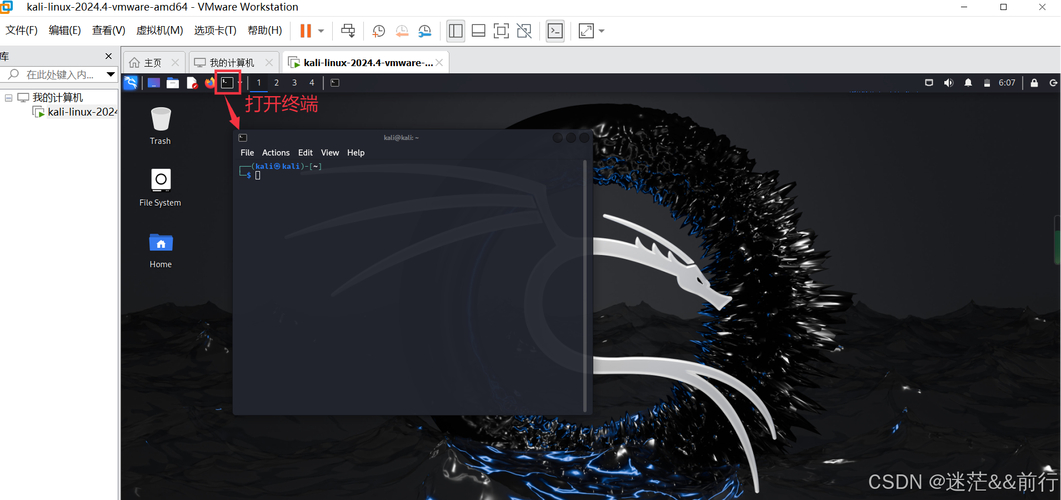Open the snapshot manager wrench-clock icon
Viewport: 1061px width, 500px height.
[x=425, y=30]
